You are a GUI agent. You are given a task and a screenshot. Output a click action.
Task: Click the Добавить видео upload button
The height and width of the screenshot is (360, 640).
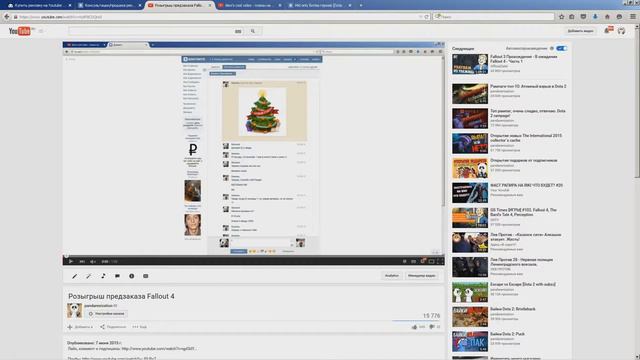(x=580, y=31)
